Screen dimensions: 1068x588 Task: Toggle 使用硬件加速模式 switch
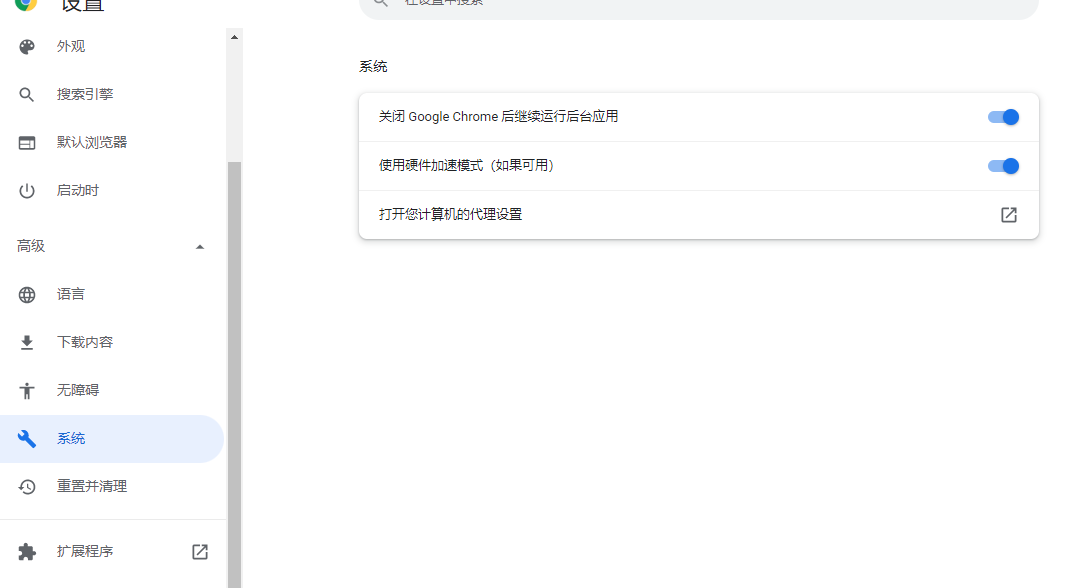[1003, 166]
